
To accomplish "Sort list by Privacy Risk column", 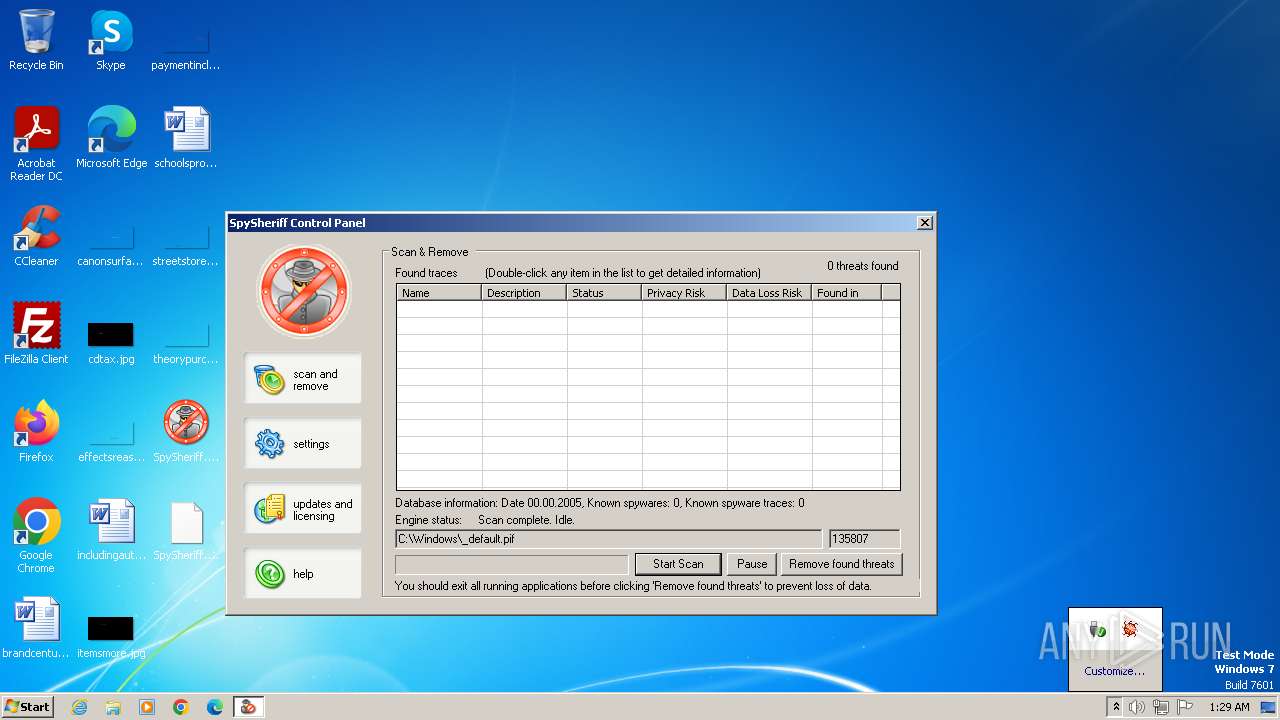I will [x=685, y=293].
